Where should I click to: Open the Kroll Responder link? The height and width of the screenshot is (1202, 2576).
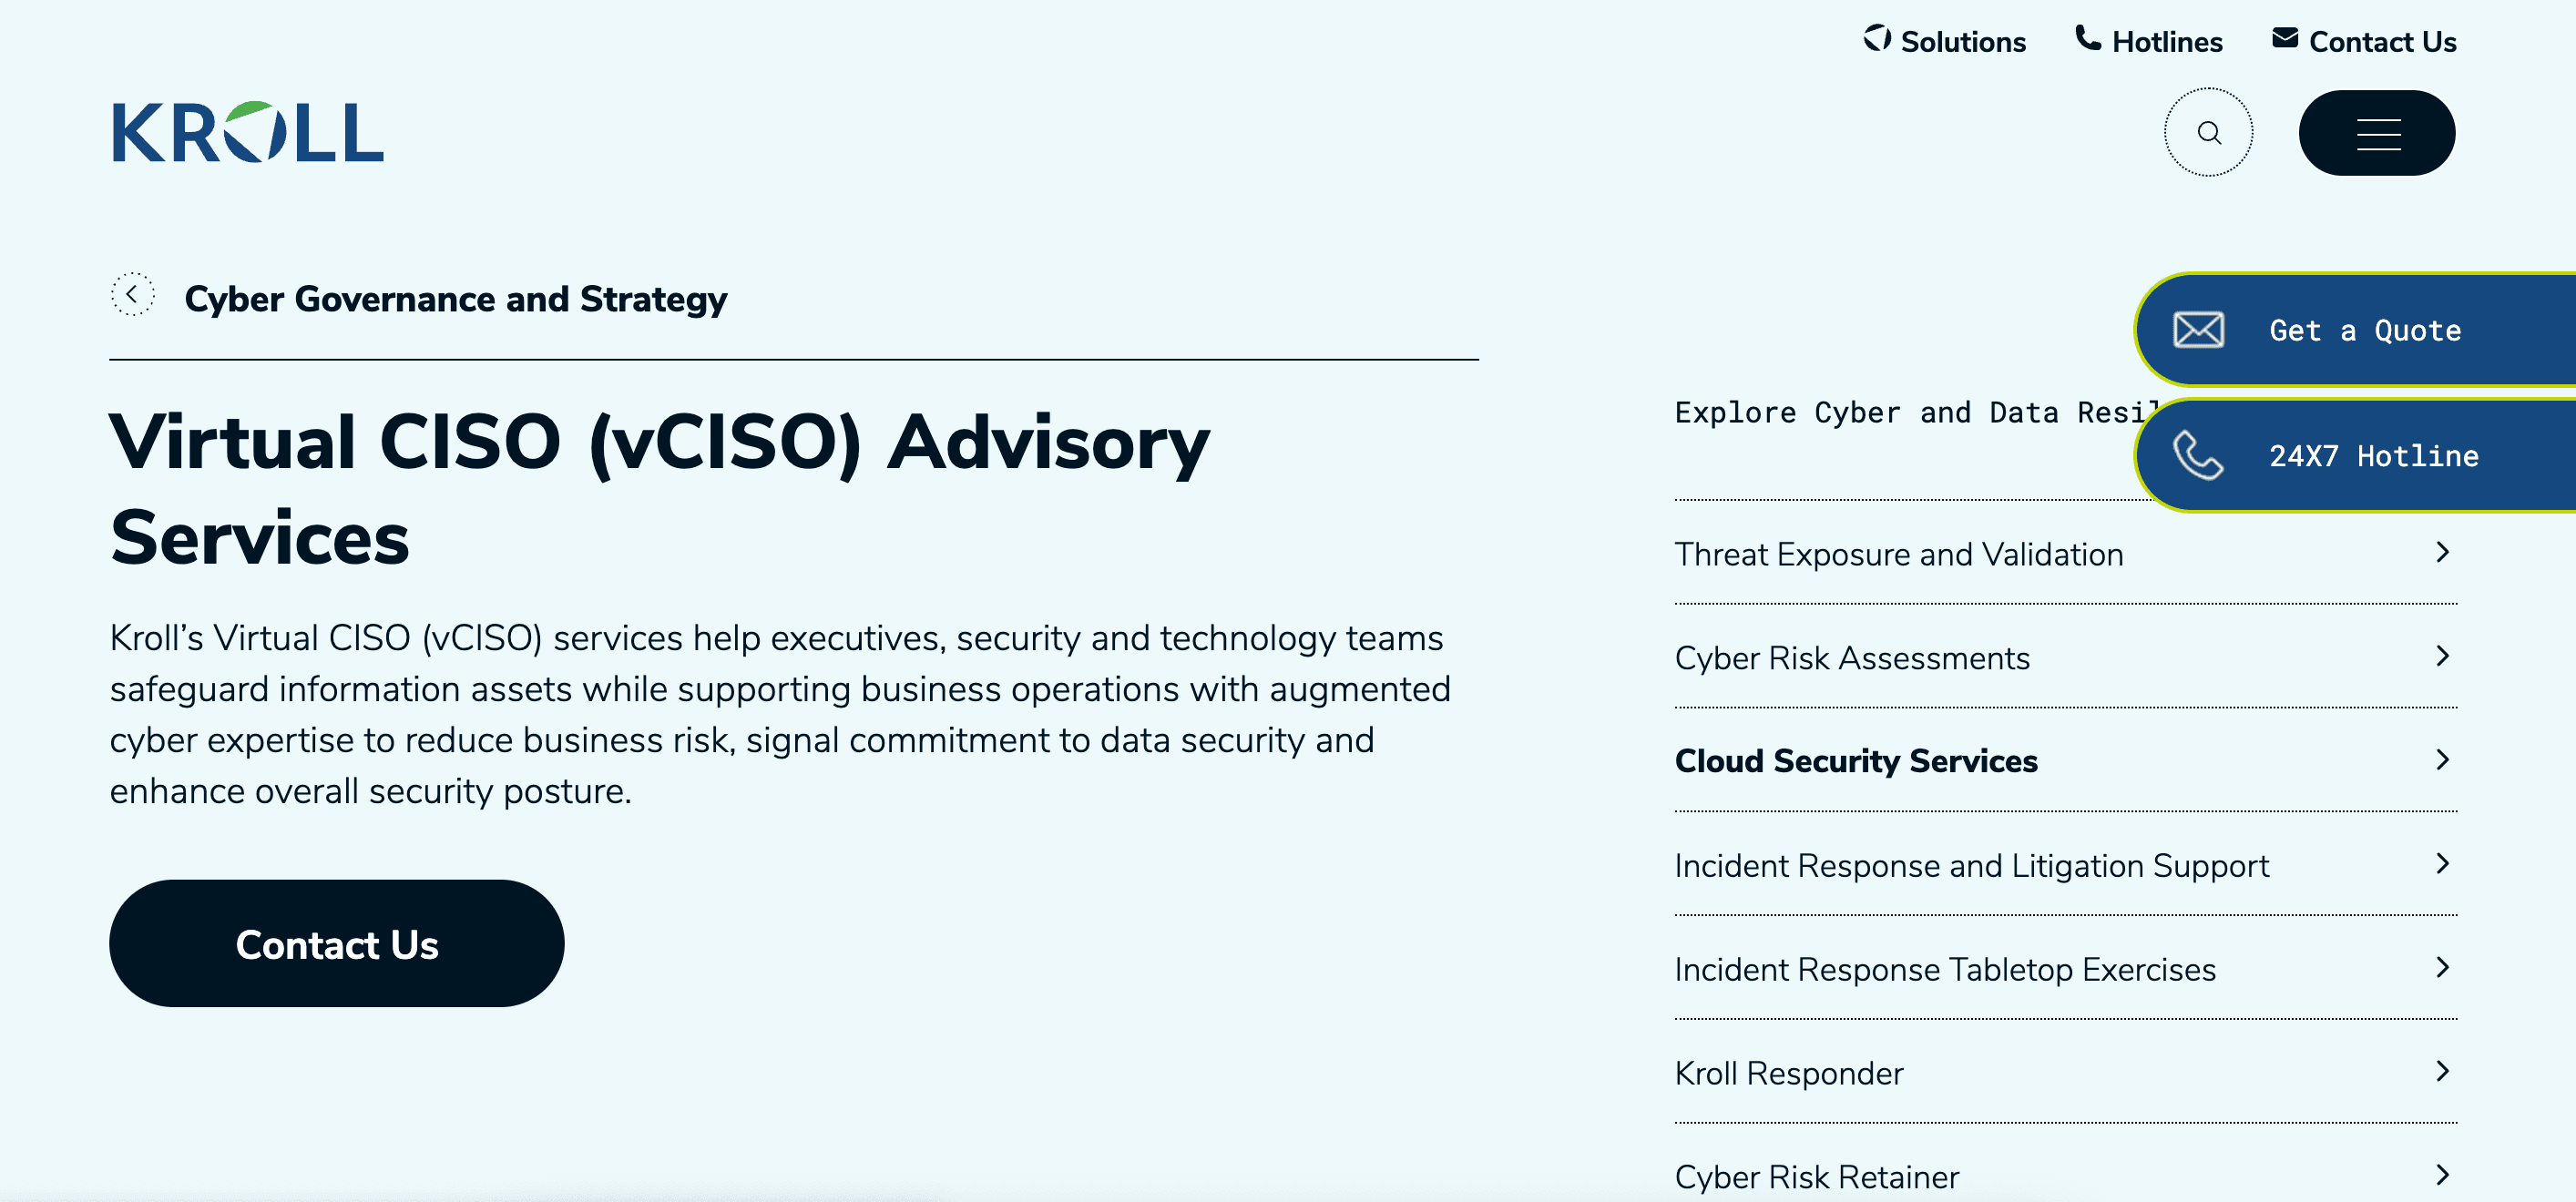coord(1788,1073)
